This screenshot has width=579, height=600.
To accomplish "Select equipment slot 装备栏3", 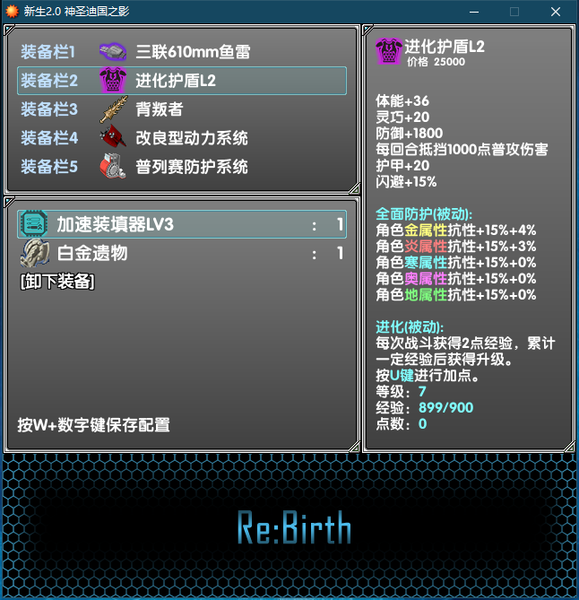I will 182,109.
